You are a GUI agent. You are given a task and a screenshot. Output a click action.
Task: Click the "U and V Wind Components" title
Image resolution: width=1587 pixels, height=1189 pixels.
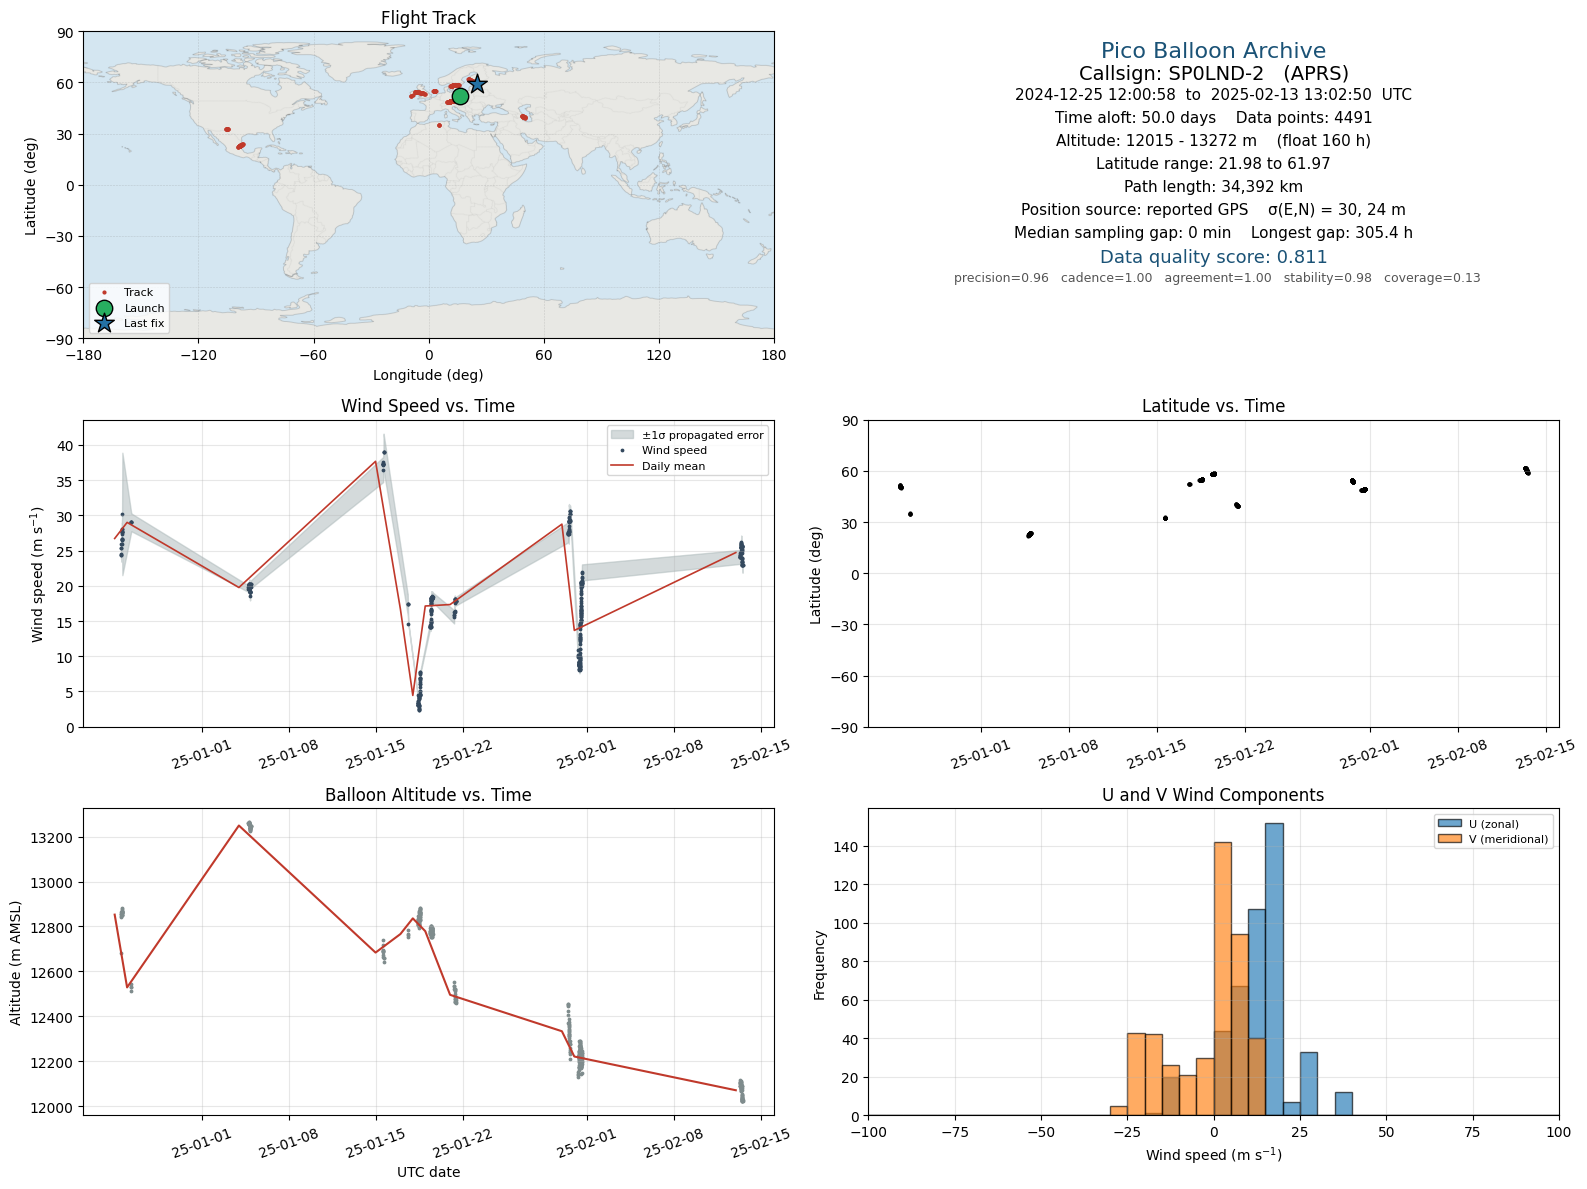pyautogui.click(x=1213, y=795)
